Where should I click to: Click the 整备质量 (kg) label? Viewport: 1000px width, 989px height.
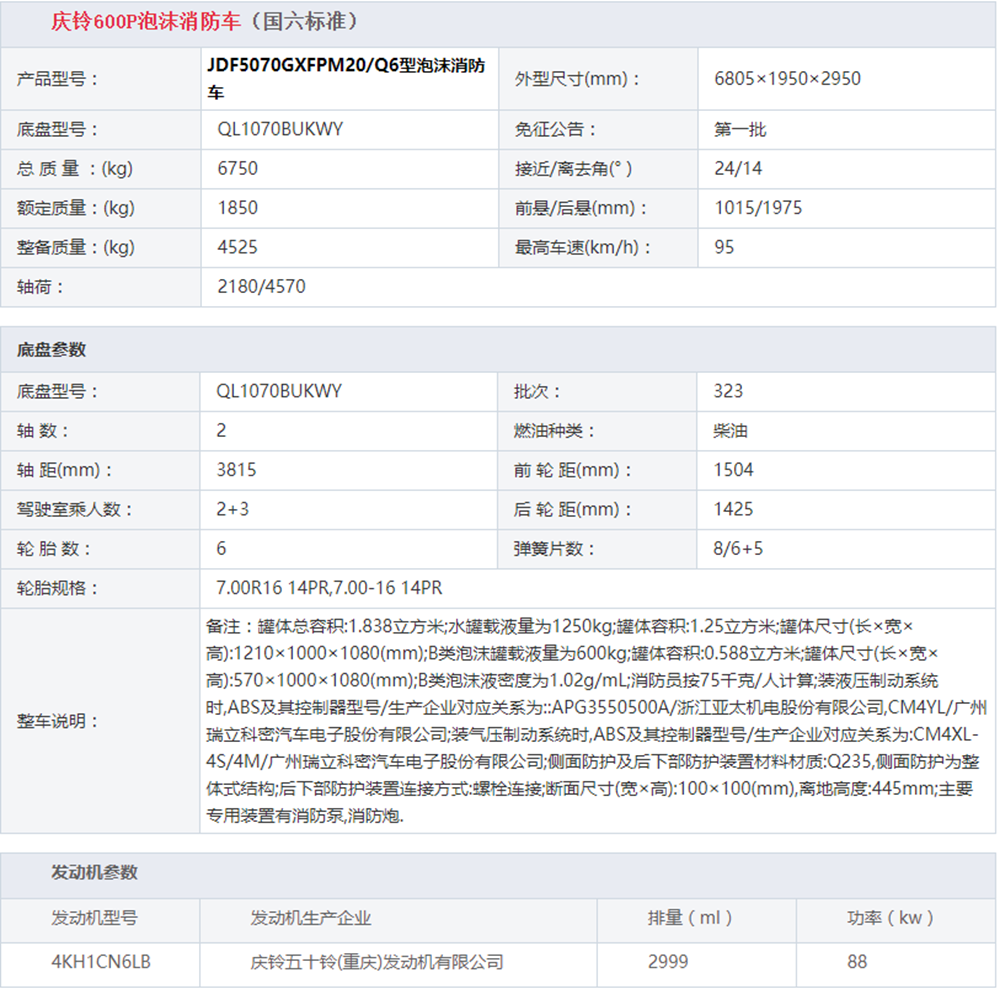coord(76,247)
